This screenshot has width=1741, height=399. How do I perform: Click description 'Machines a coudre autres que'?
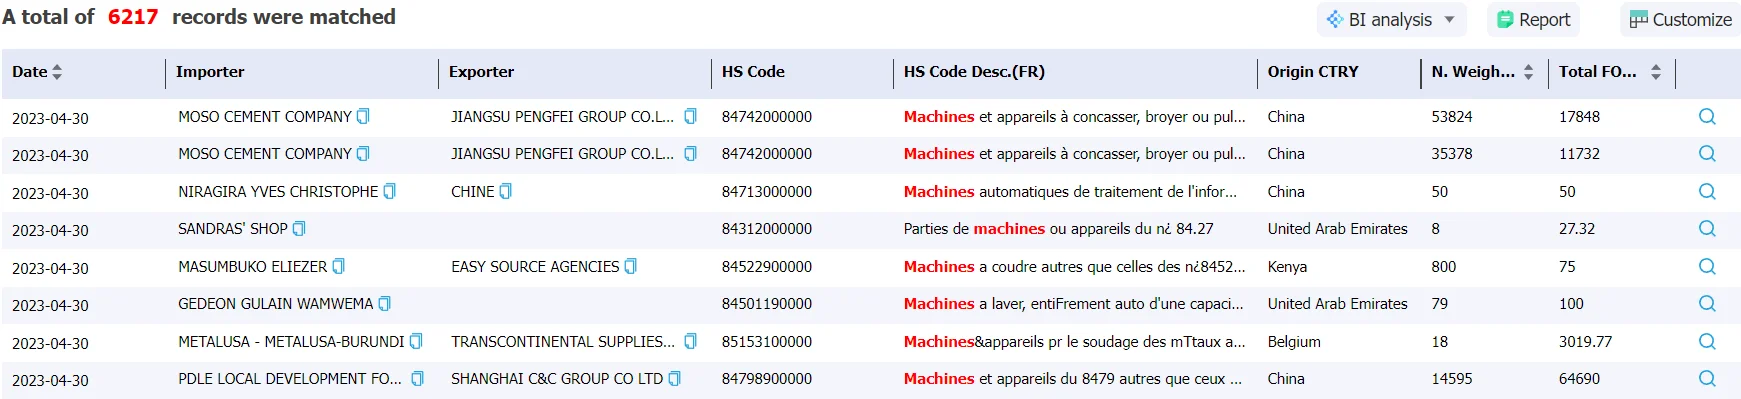1075,267
